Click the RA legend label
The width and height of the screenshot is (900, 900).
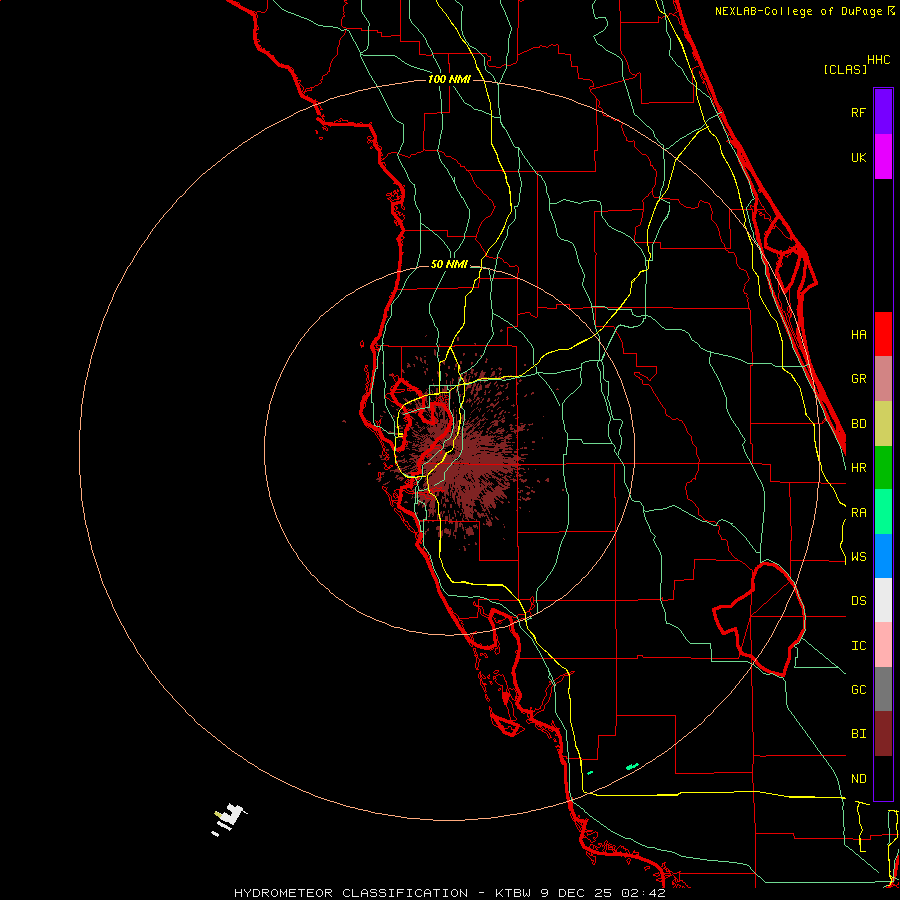click(858, 513)
